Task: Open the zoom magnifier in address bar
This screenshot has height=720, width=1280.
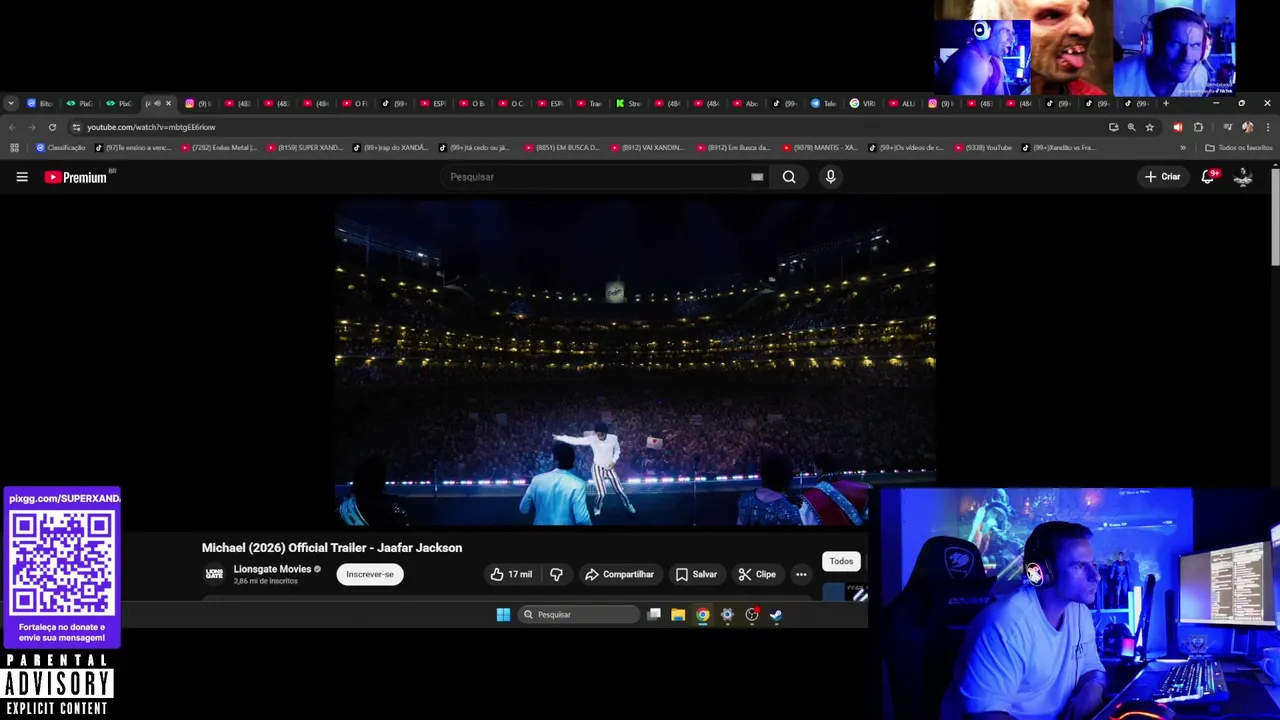Action: click(1132, 127)
